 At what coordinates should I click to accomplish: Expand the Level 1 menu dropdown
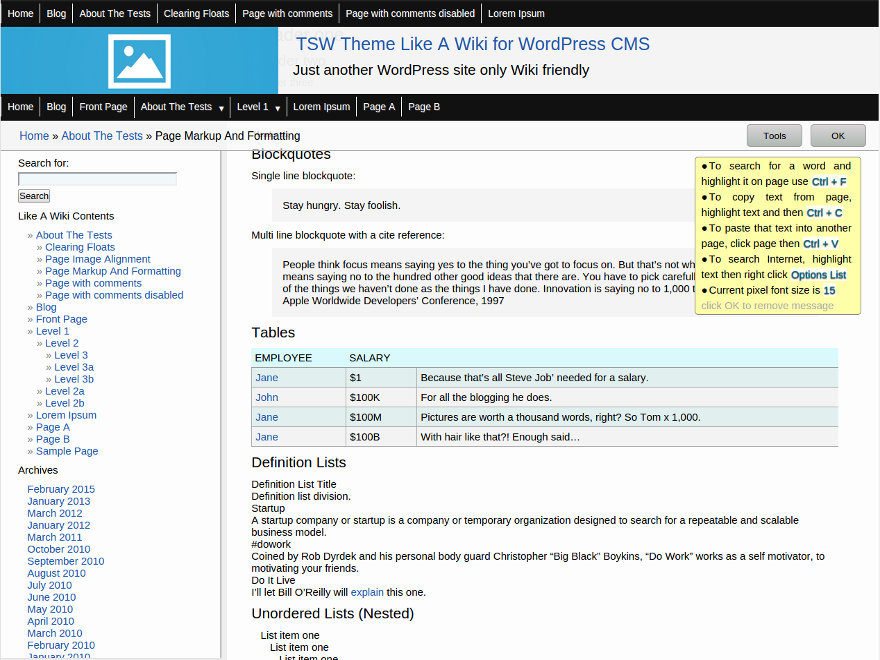275,108
